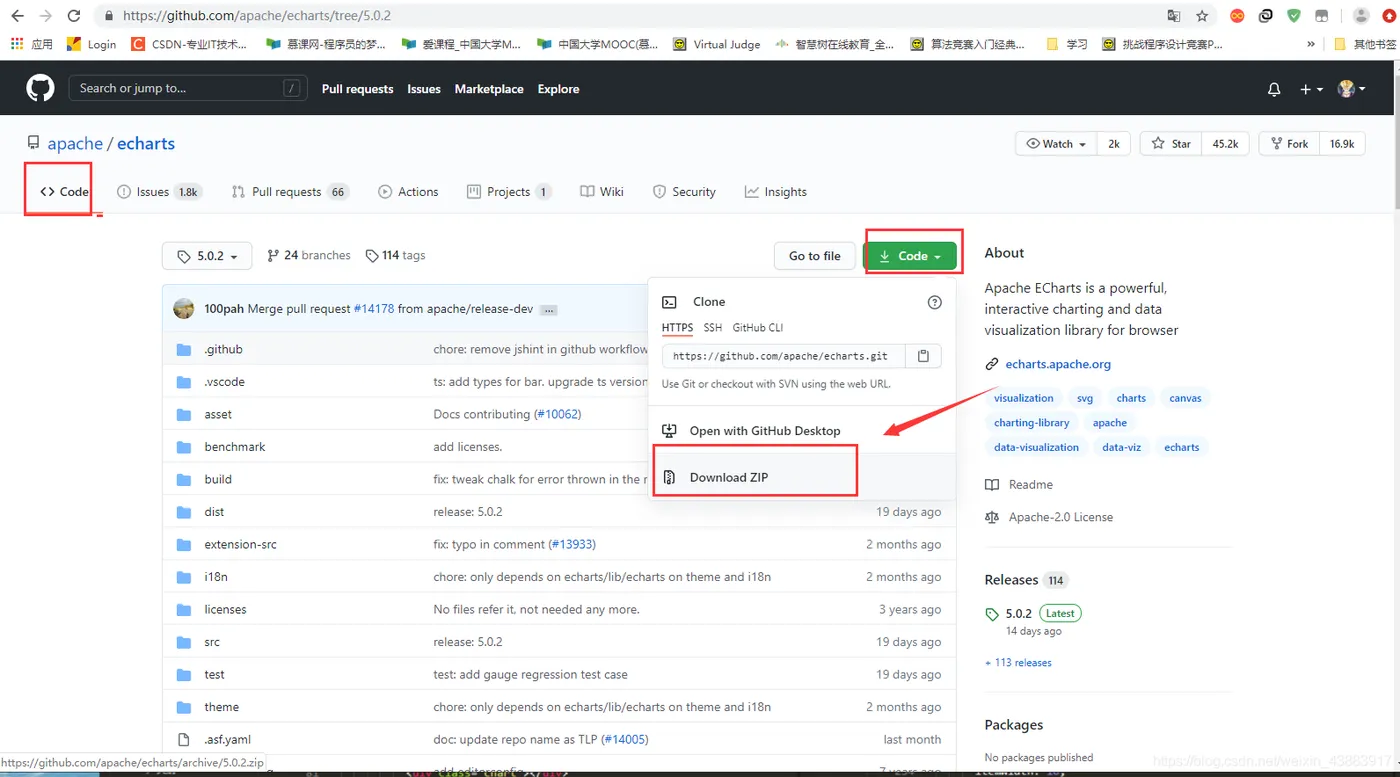This screenshot has height=777, width=1400.
Task: Reload the page
Action: (x=74, y=16)
